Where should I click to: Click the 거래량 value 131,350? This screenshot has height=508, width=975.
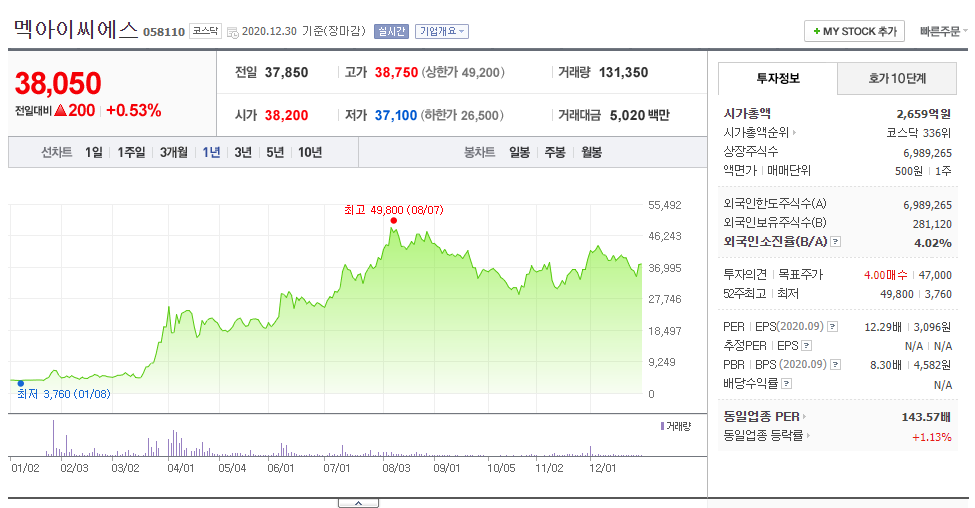pyautogui.click(x=624, y=73)
